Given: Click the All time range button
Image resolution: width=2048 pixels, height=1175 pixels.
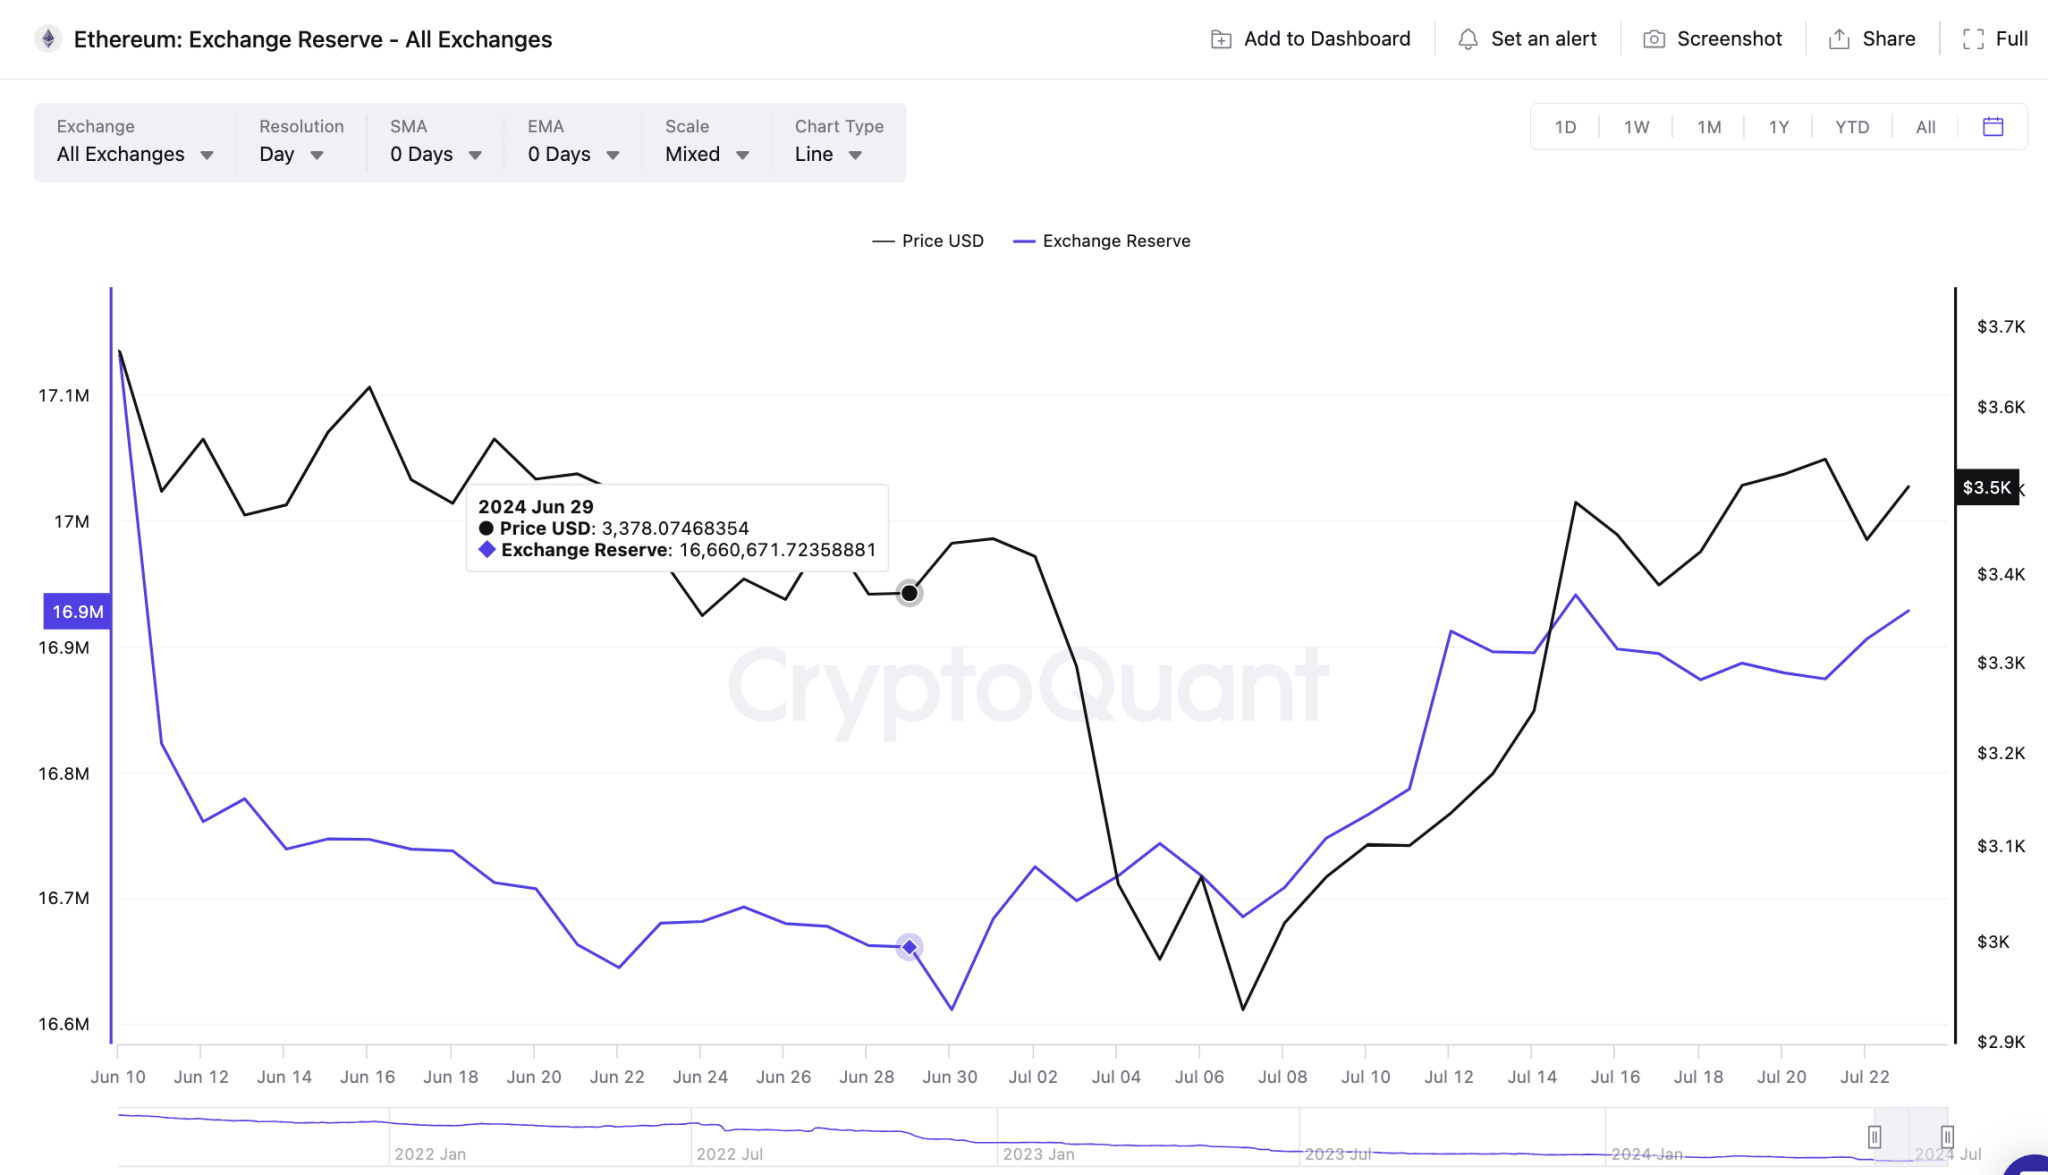Looking at the screenshot, I should pos(1924,126).
